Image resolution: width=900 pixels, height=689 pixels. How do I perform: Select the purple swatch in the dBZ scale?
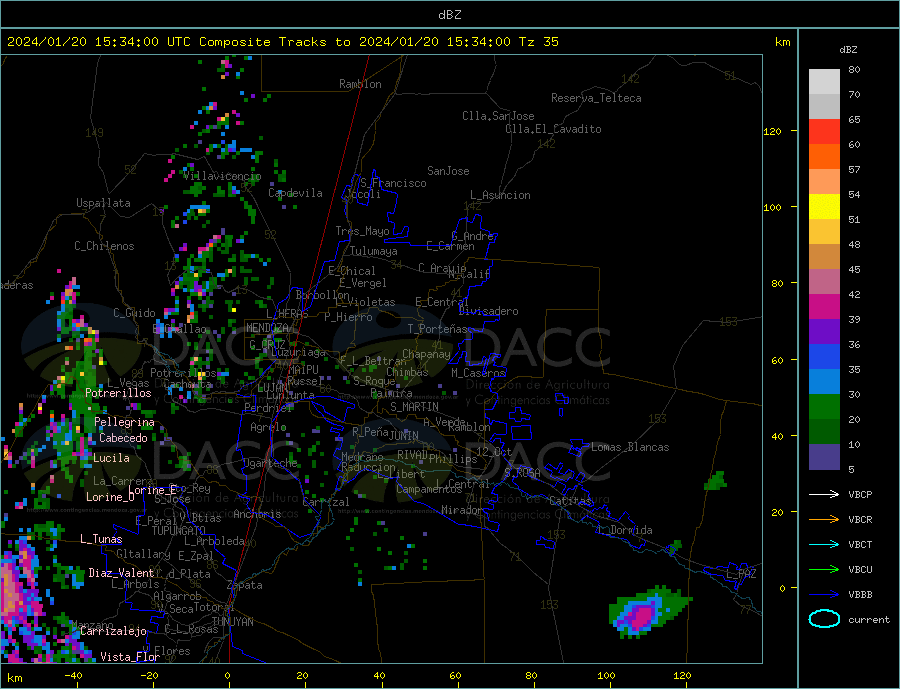click(x=824, y=332)
